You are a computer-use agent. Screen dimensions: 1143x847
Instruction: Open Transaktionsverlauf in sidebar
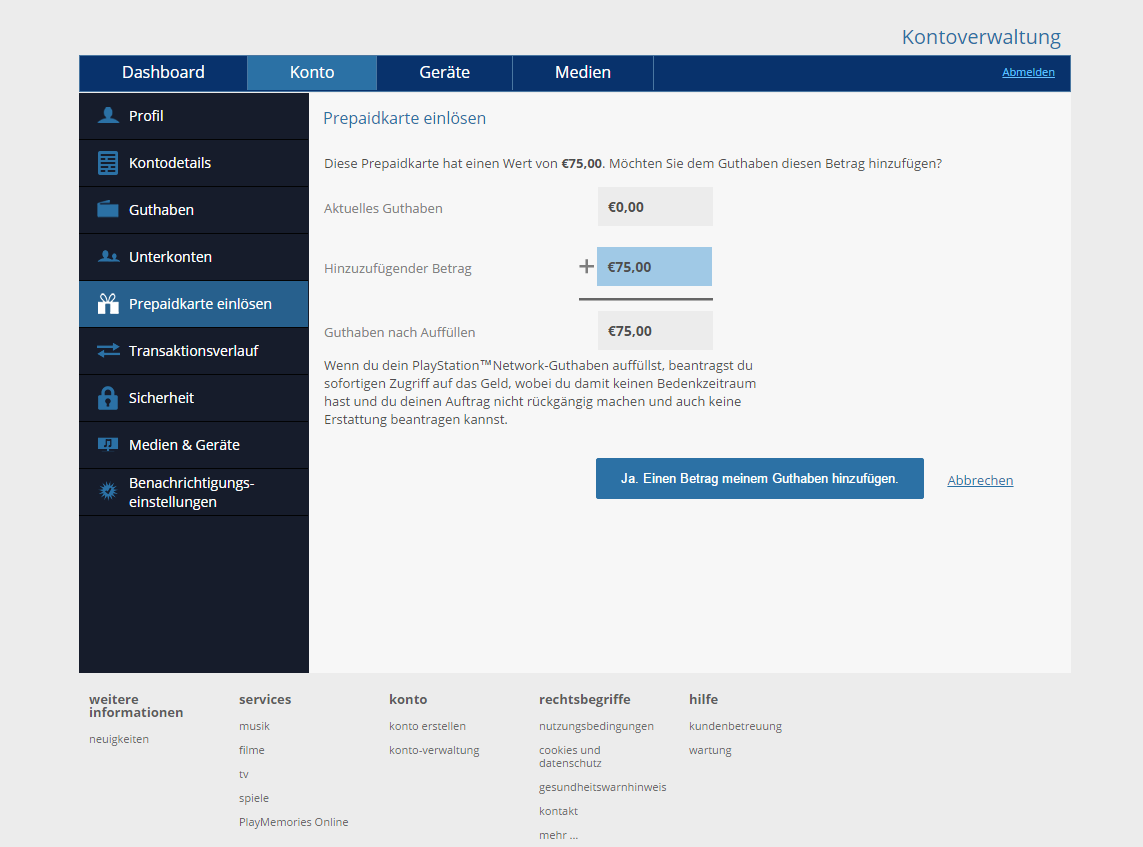pyautogui.click(x=194, y=351)
